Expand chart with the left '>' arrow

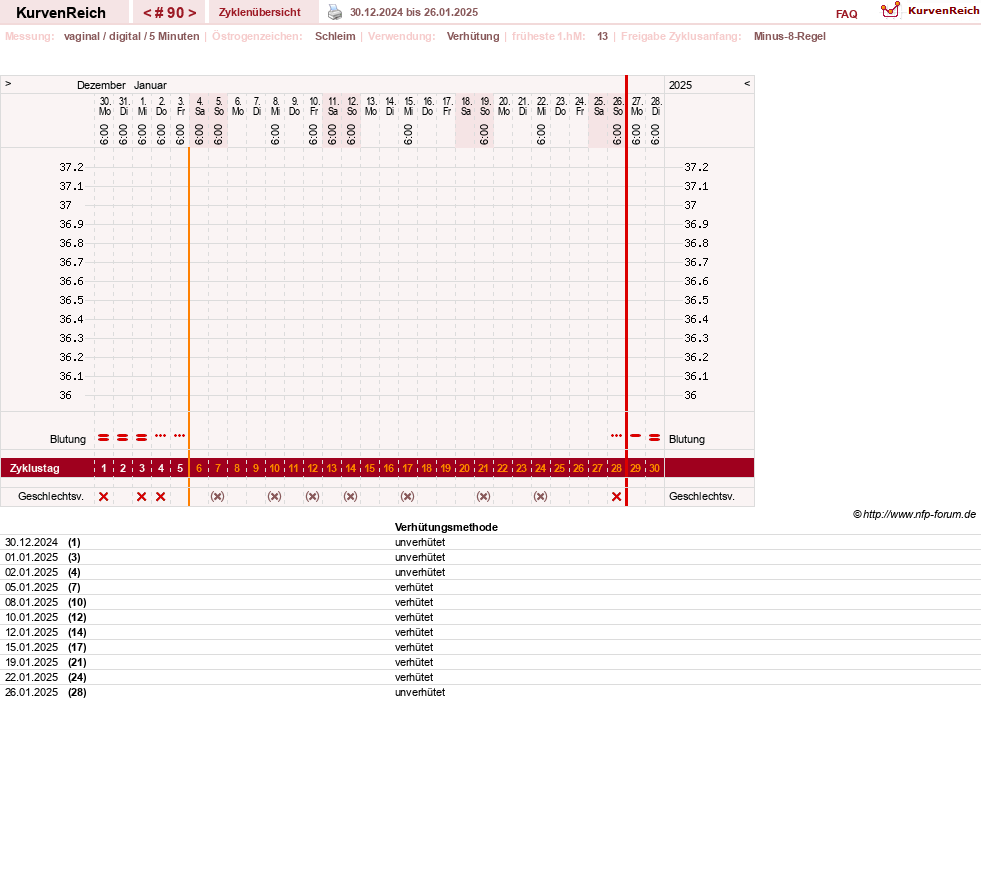pyautogui.click(x=8, y=83)
